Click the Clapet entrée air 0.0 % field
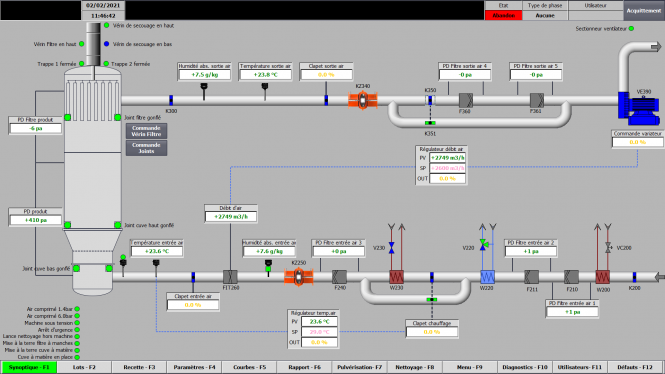Image resolution: width=665 pixels, height=374 pixels. pyautogui.click(x=193, y=305)
